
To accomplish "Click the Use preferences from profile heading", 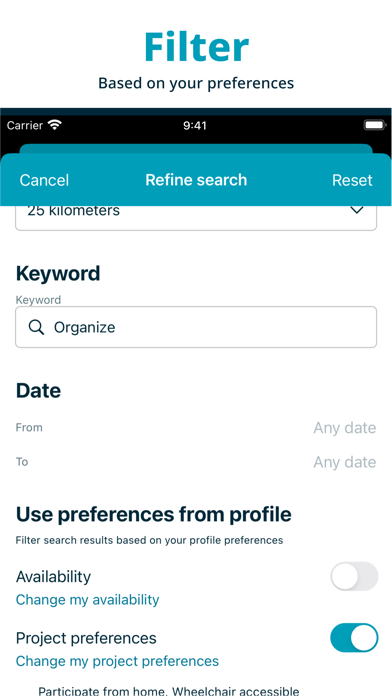I will (x=154, y=514).
